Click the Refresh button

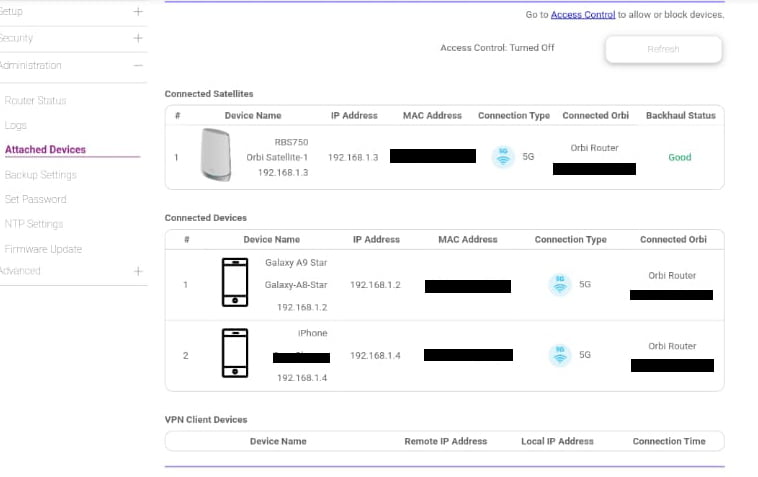(664, 49)
